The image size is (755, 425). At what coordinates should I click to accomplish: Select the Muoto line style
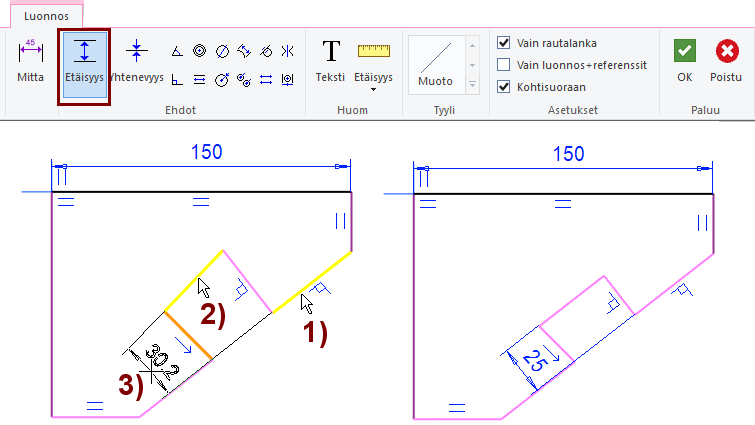pyautogui.click(x=436, y=65)
